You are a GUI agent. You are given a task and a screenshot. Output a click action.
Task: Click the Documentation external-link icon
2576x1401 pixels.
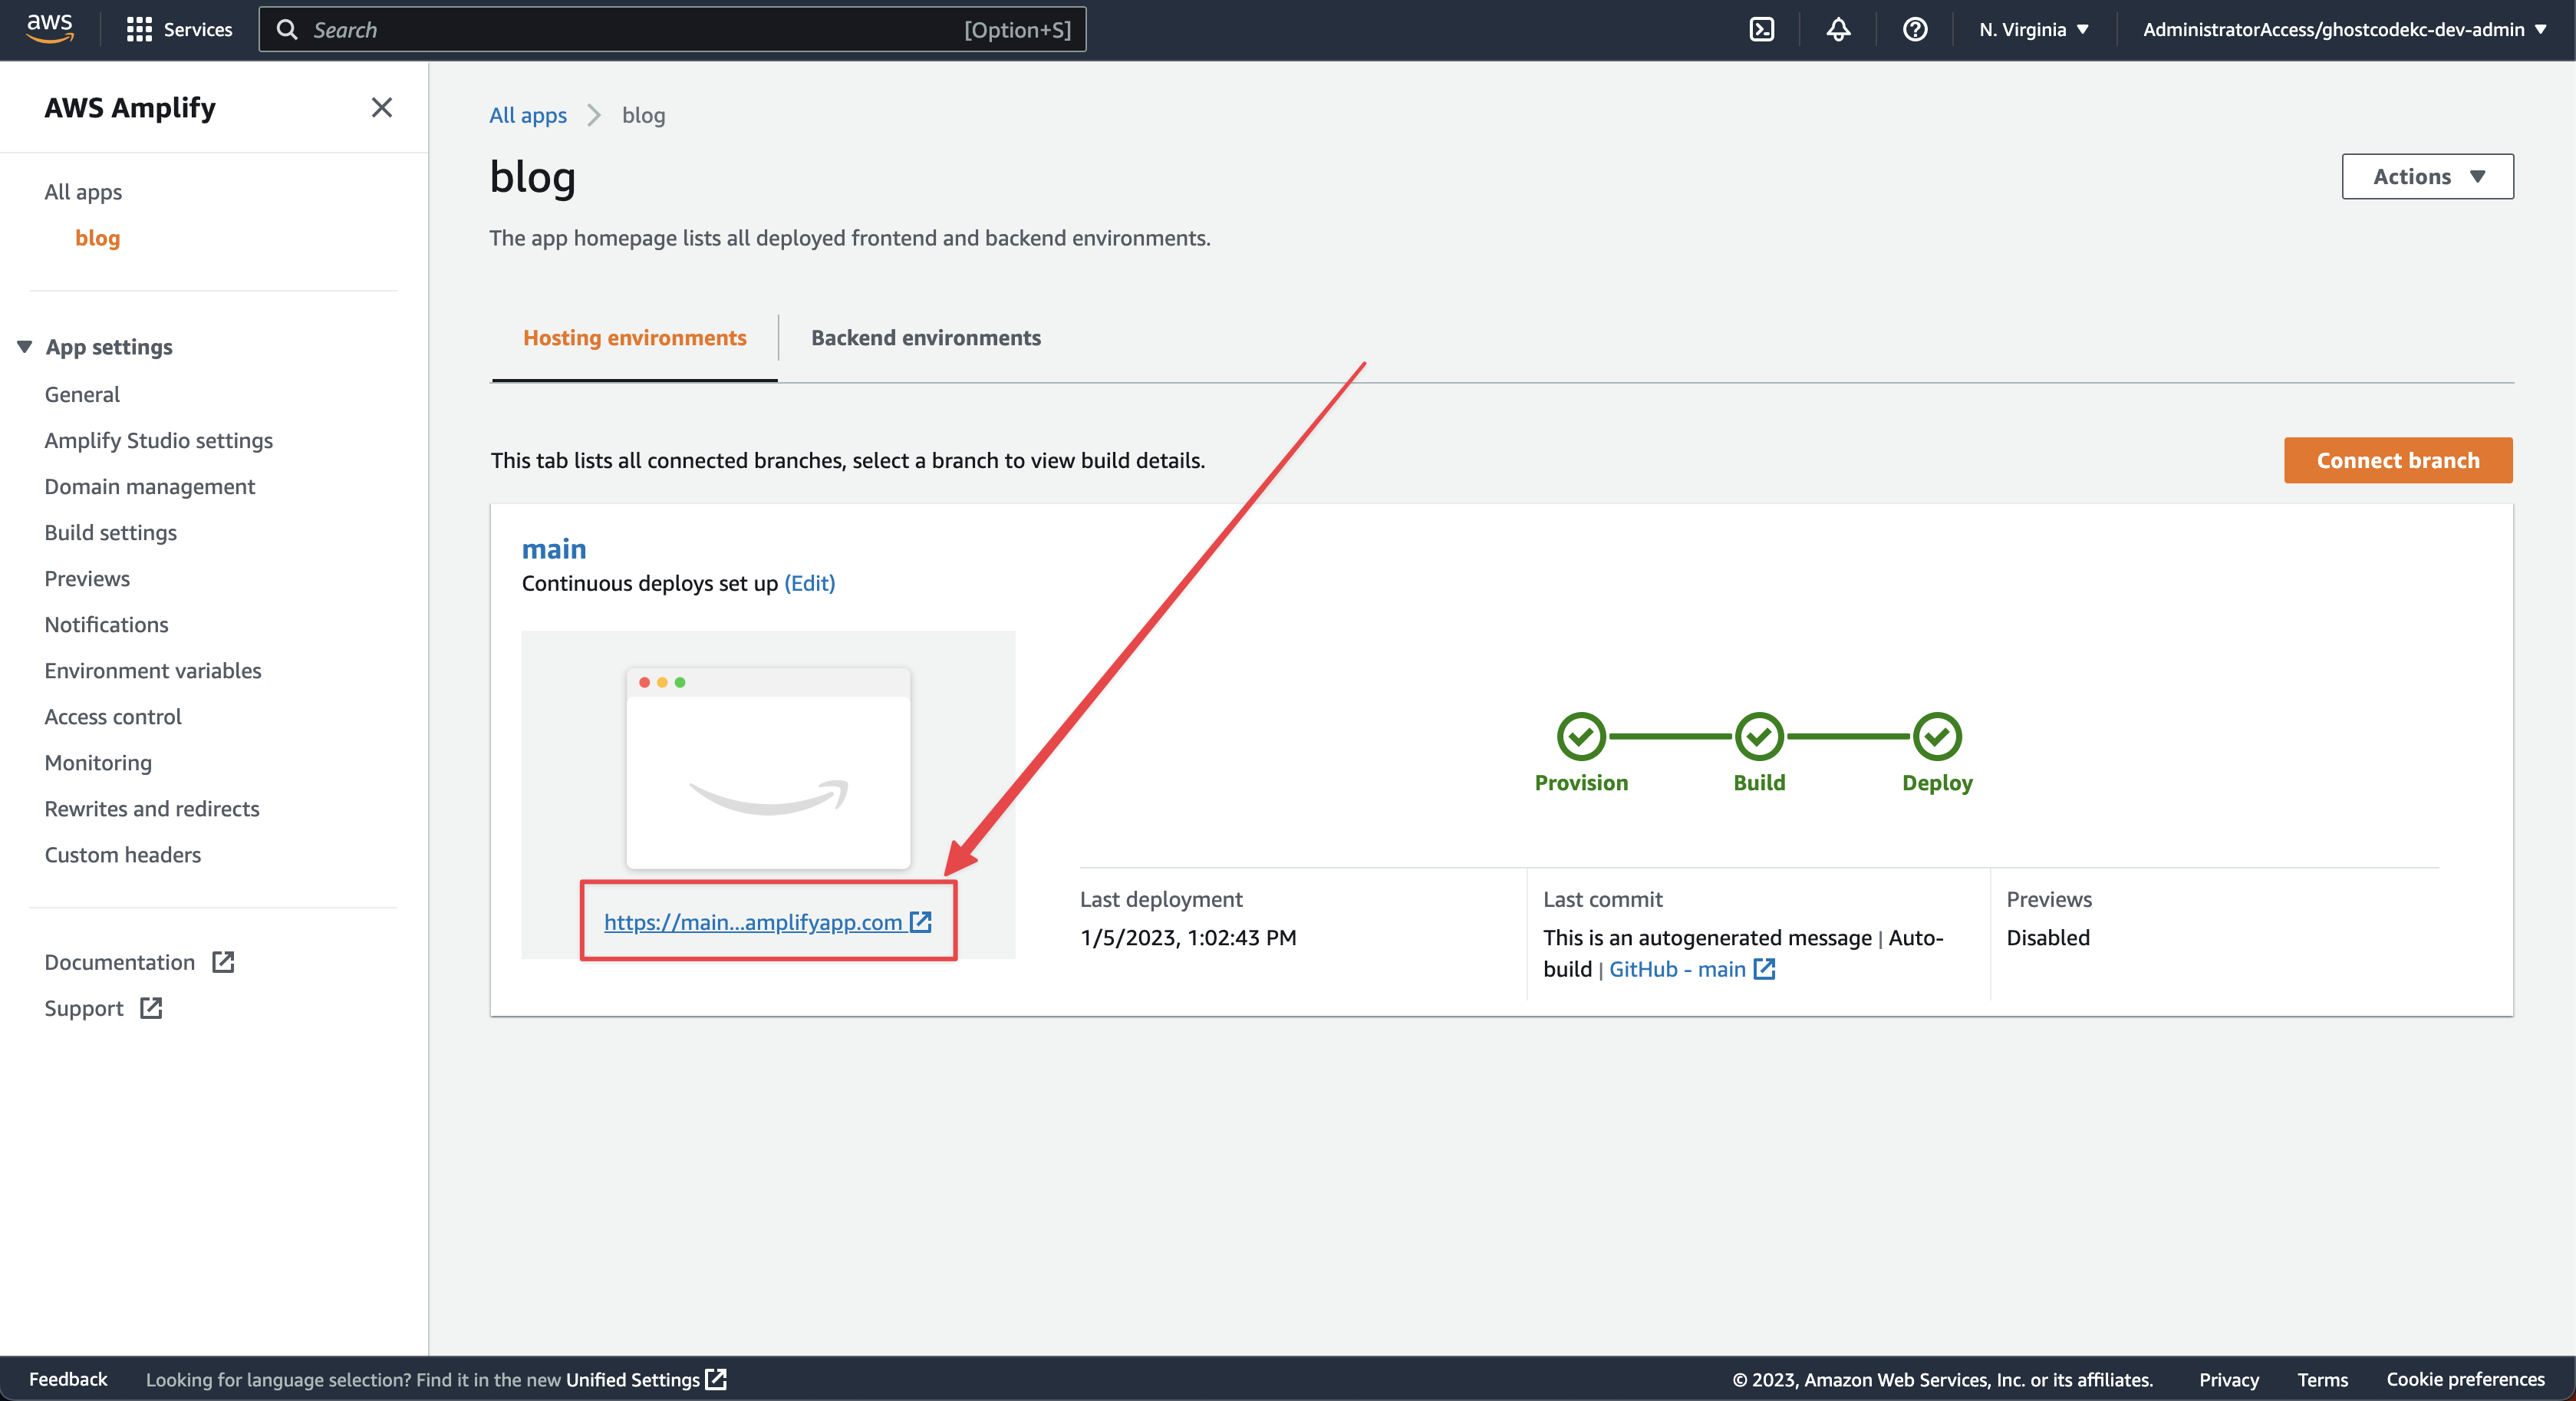223,962
